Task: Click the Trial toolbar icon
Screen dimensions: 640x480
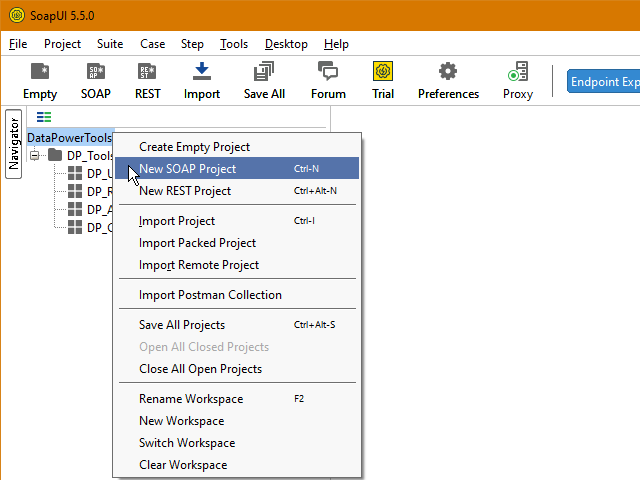Action: point(382,80)
